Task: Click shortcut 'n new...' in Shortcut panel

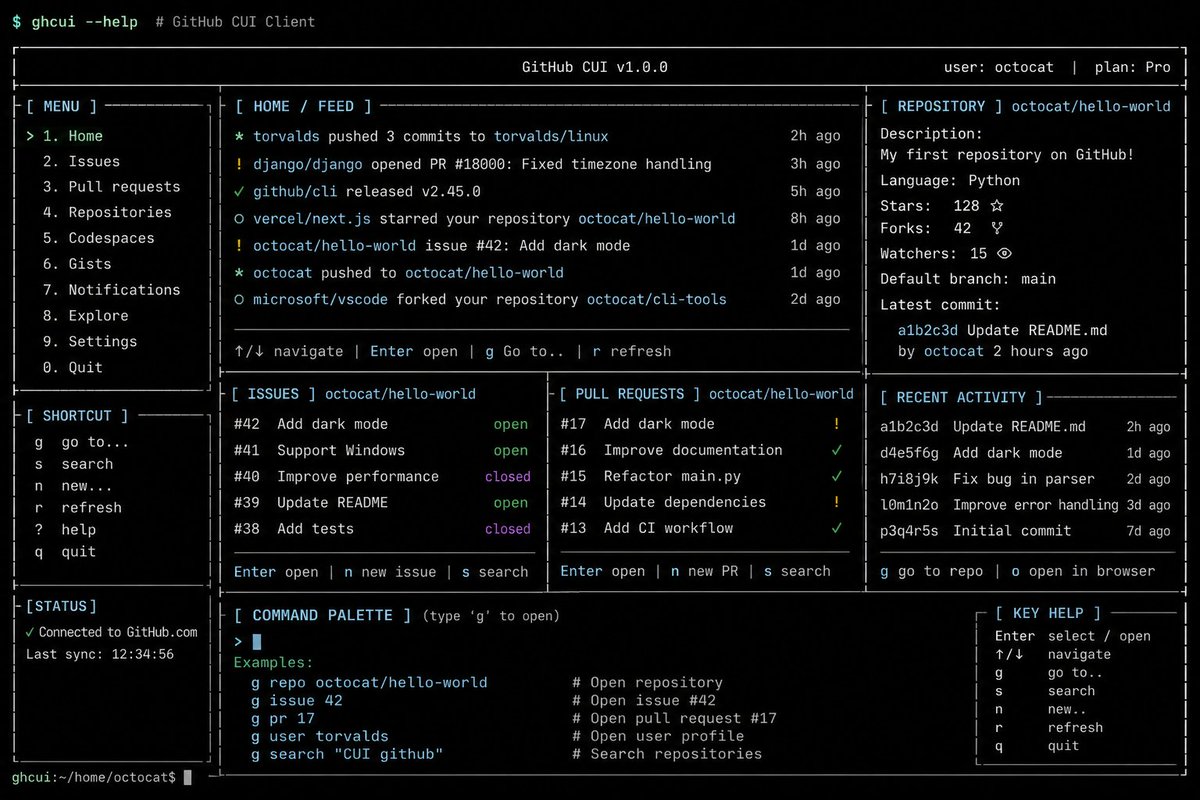Action: coord(73,486)
